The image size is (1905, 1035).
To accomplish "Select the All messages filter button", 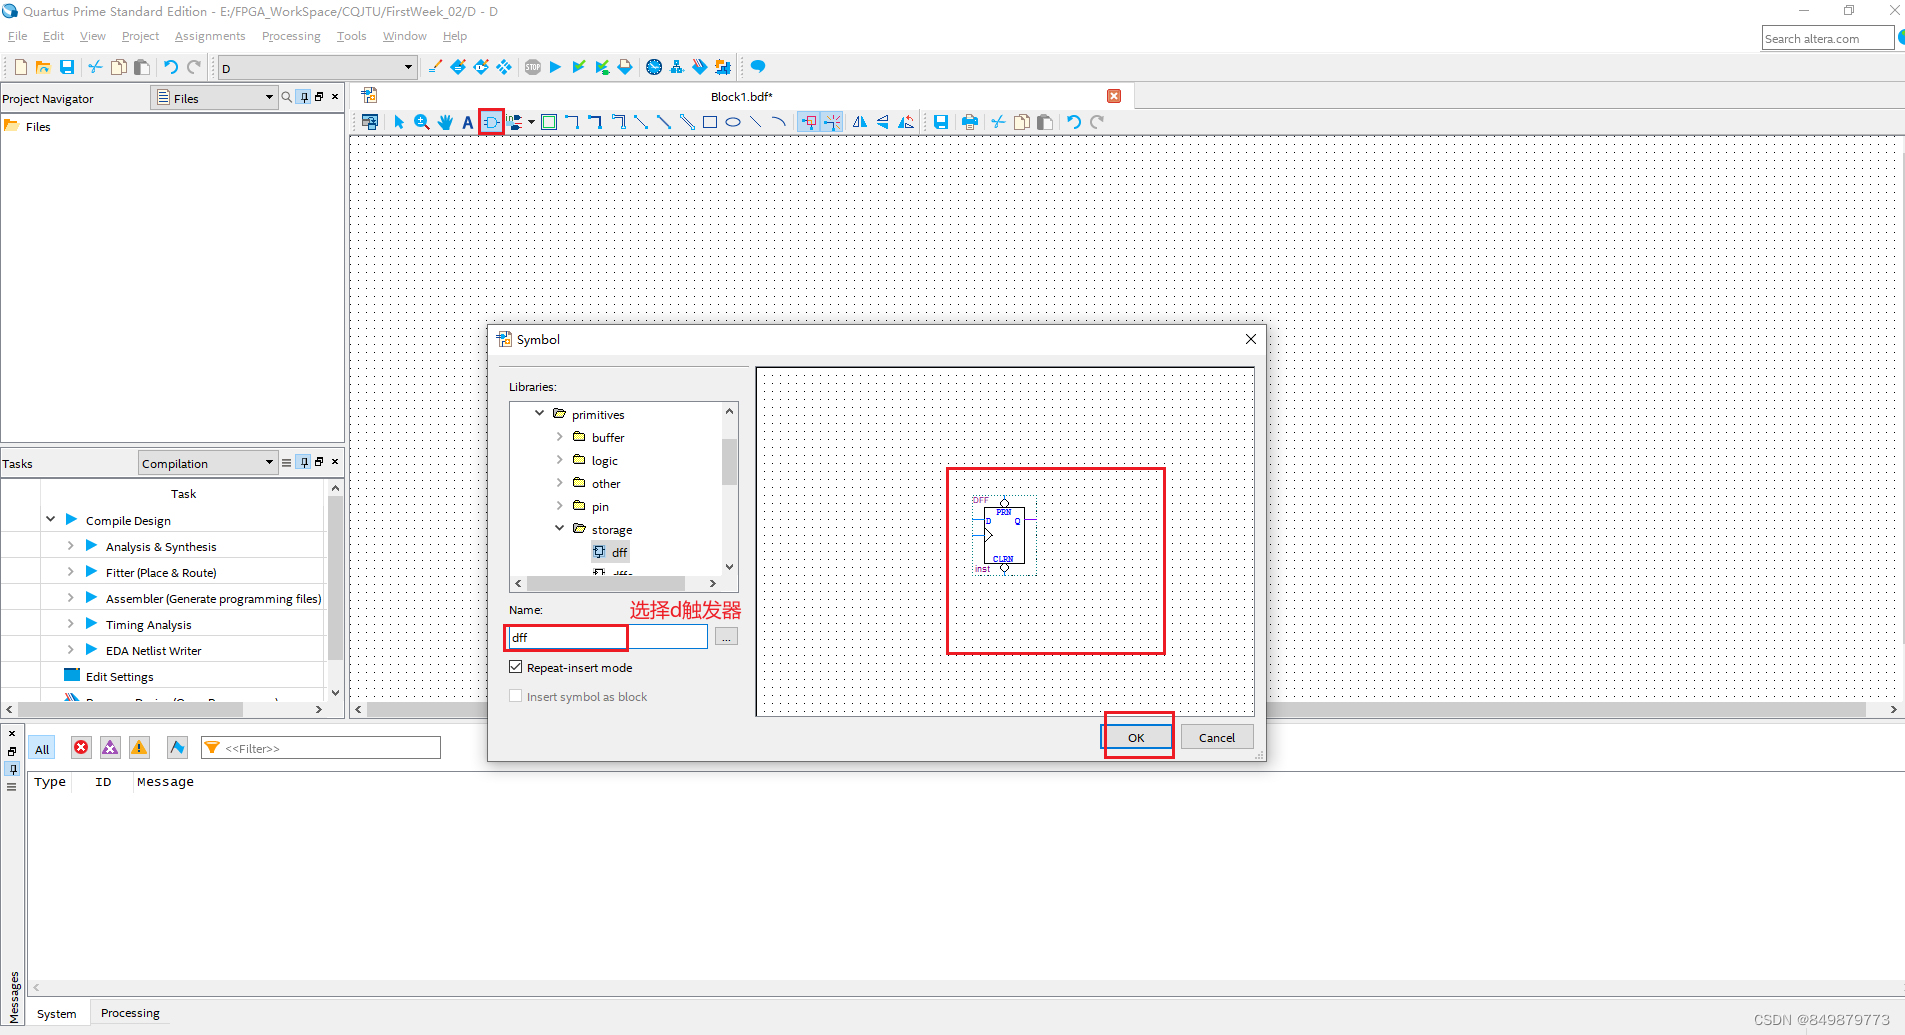I will pos(42,749).
